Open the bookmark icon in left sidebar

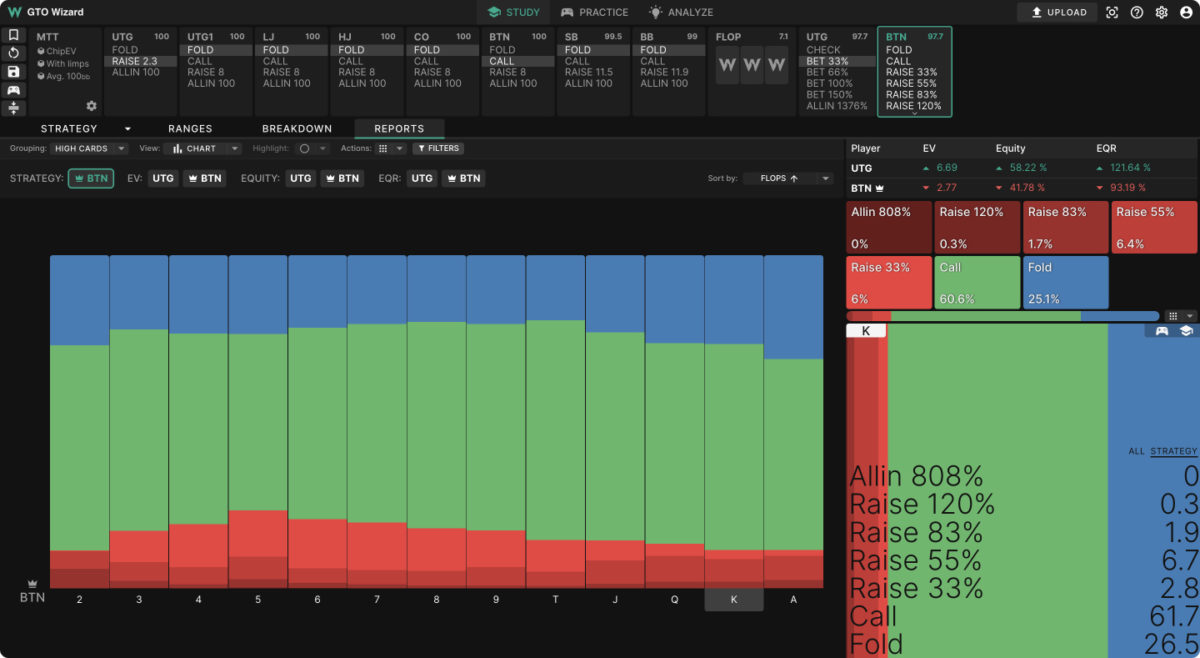13,35
